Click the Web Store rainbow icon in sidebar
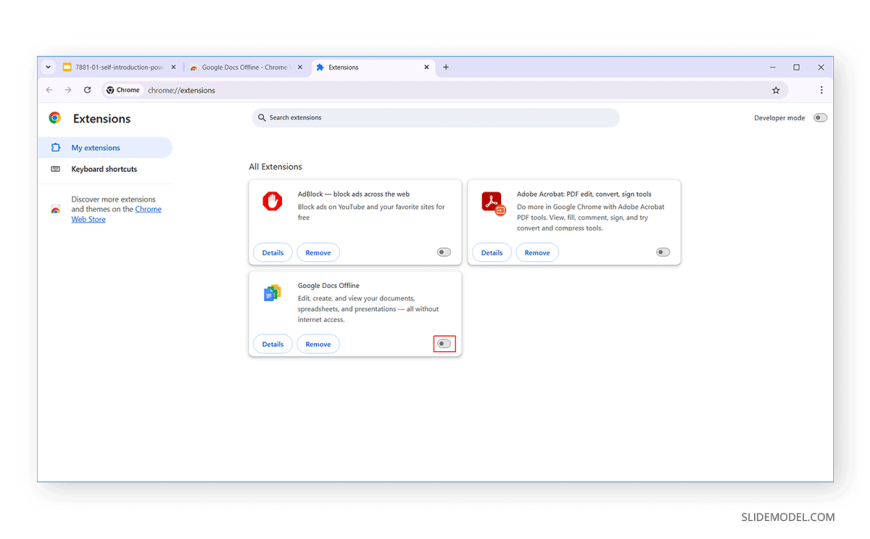The width and height of the screenshot is (870, 539). (55, 209)
